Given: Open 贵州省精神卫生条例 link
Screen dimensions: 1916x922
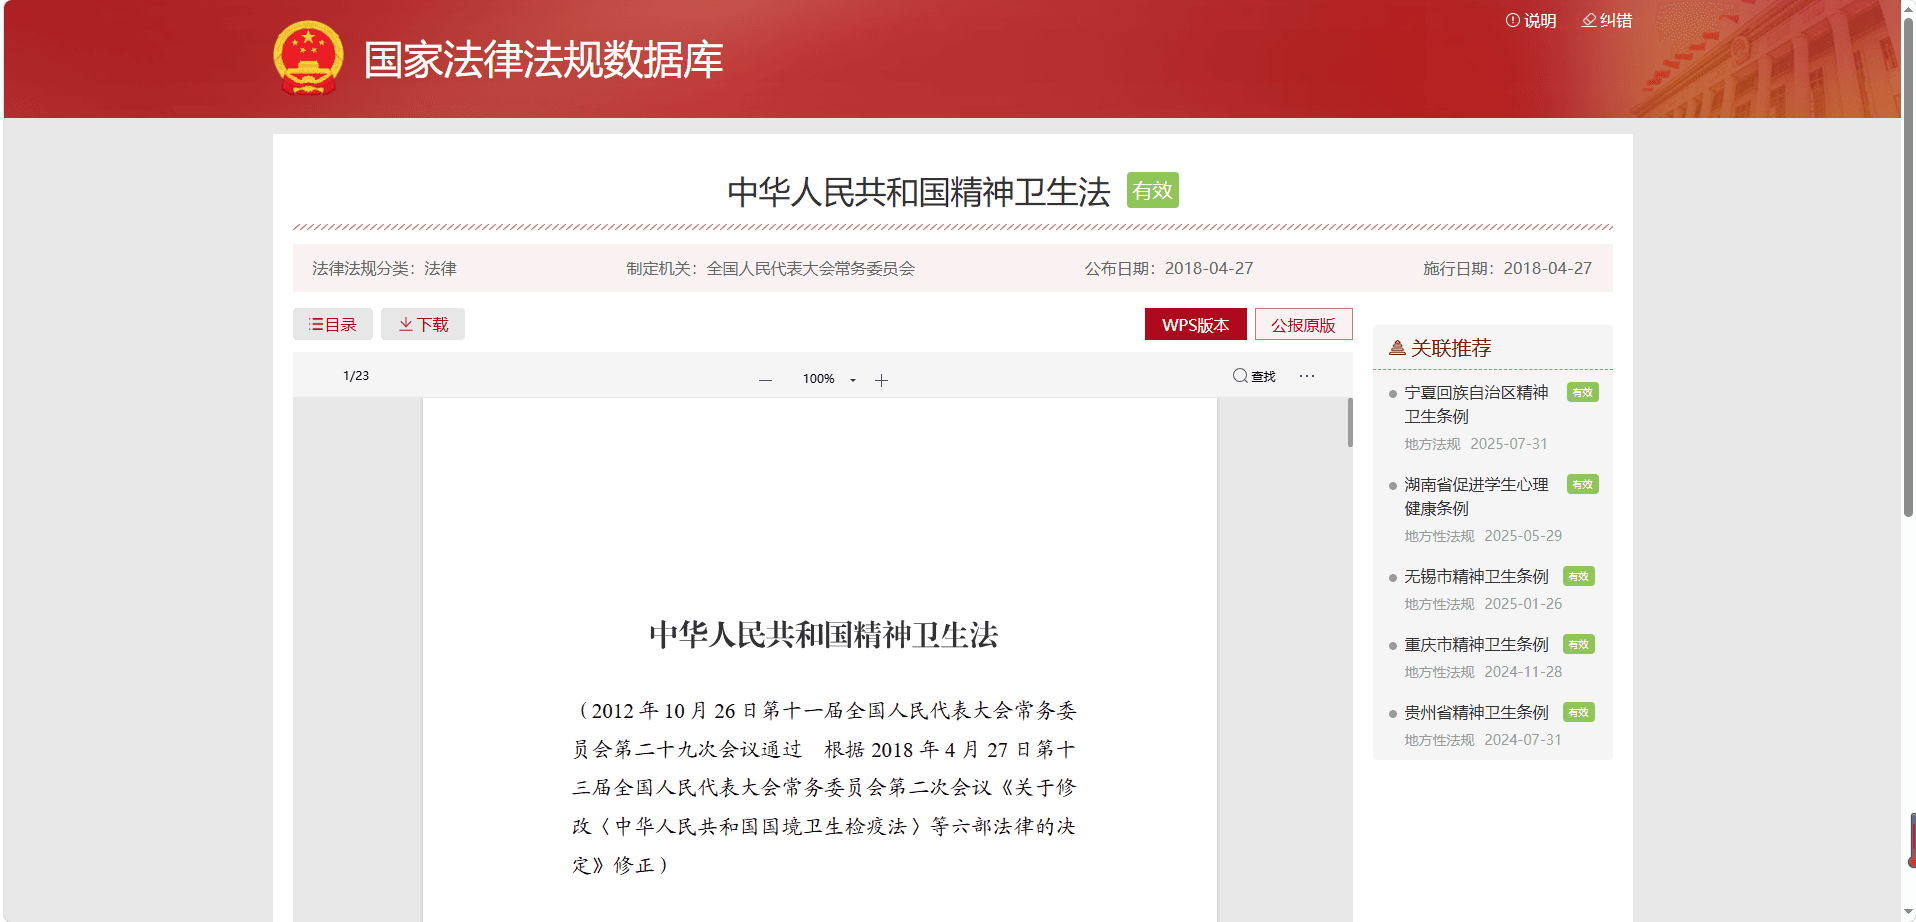Looking at the screenshot, I should click(x=1476, y=712).
